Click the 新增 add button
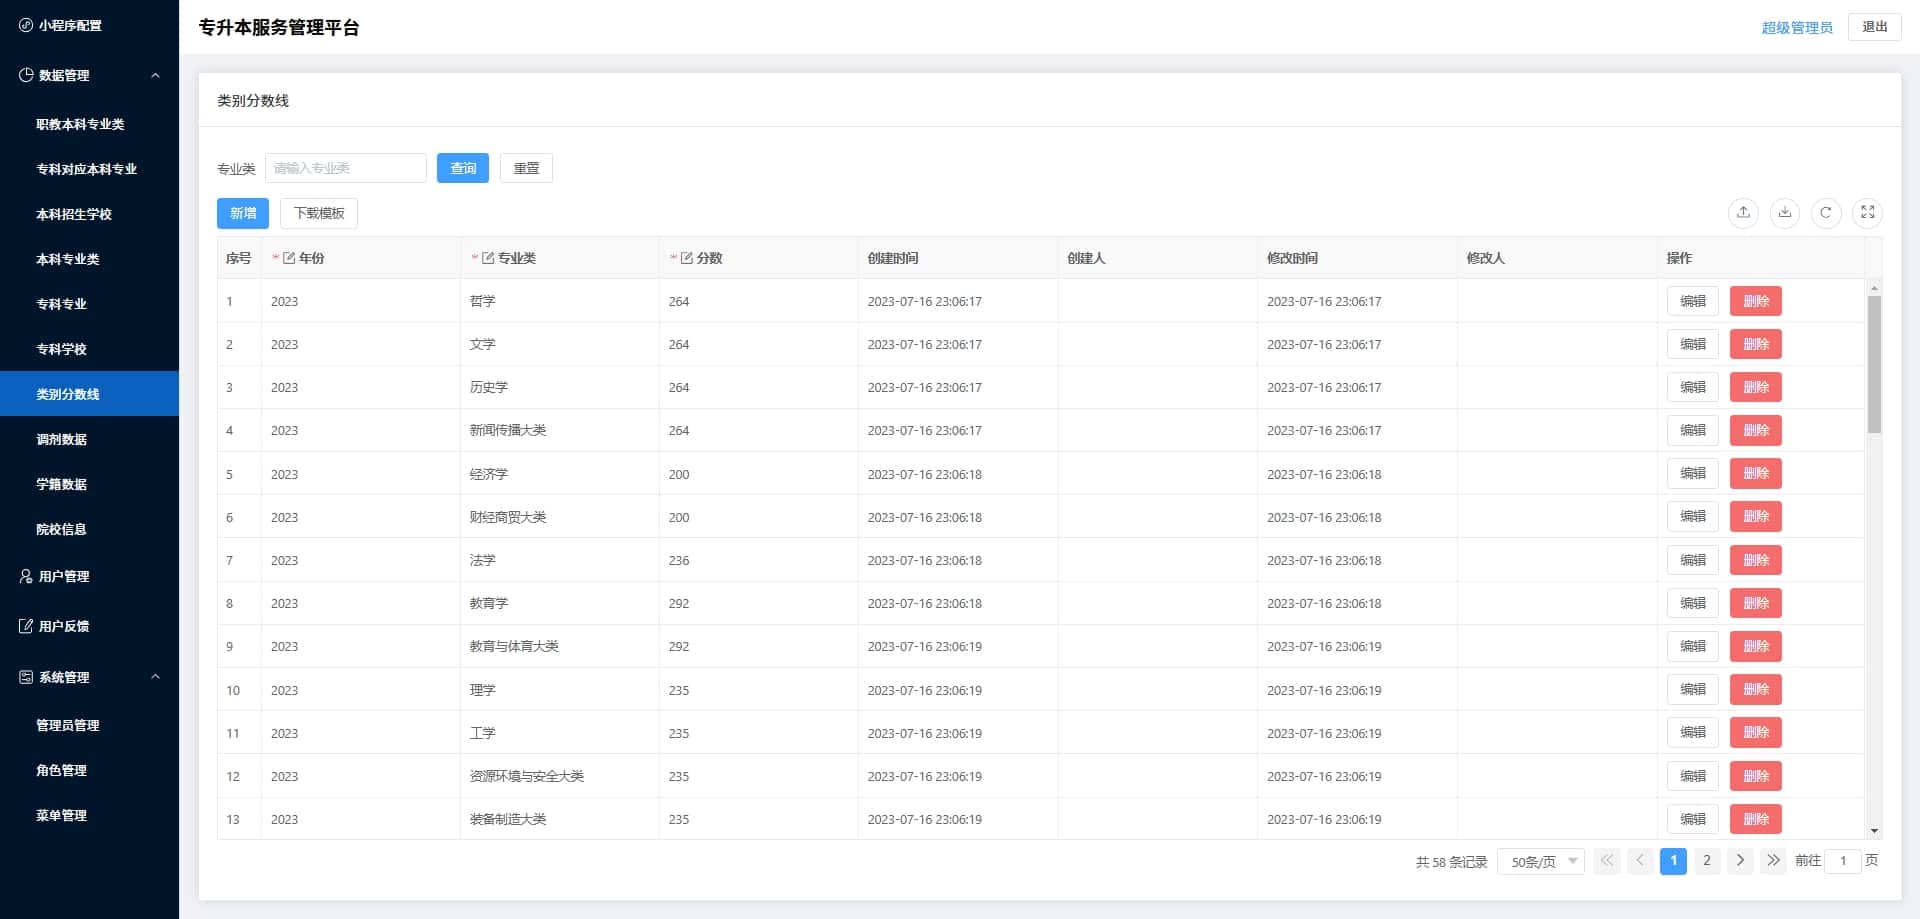This screenshot has width=1920, height=919. pos(243,213)
